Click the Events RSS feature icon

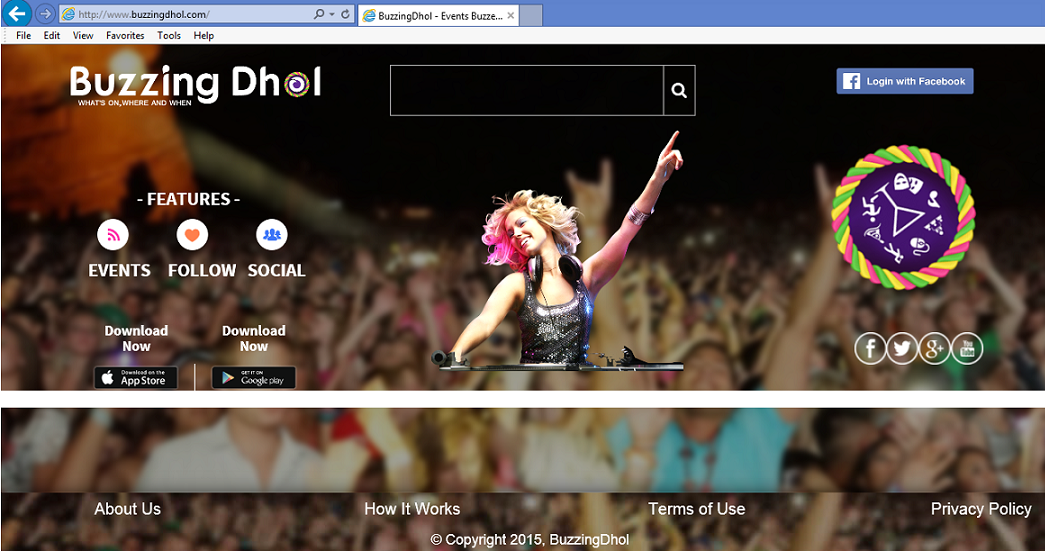click(x=113, y=235)
